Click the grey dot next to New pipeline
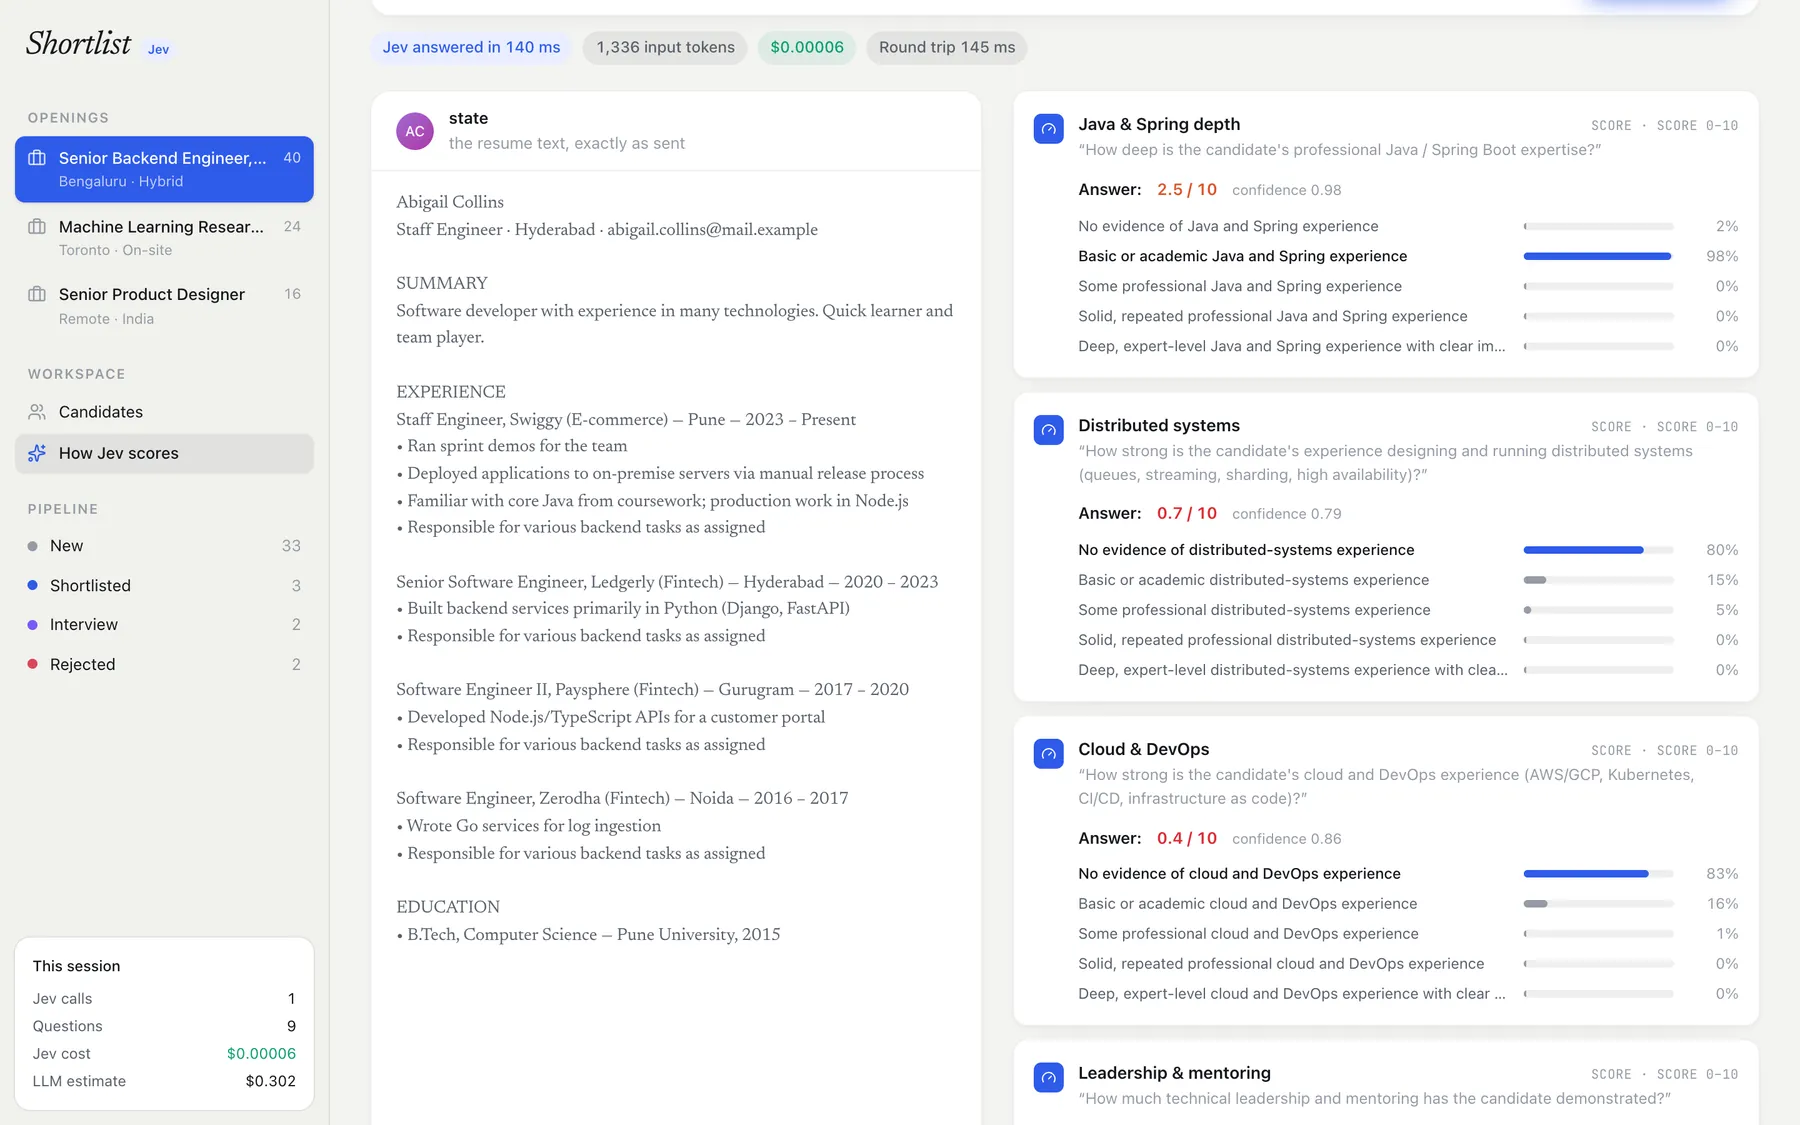Image resolution: width=1800 pixels, height=1125 pixels. click(33, 546)
